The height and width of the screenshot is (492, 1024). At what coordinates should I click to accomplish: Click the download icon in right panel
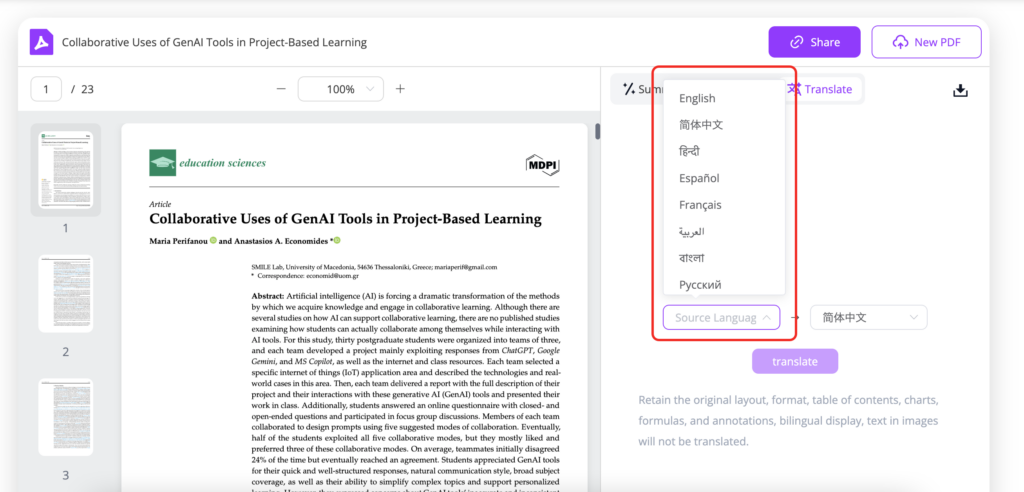click(960, 90)
